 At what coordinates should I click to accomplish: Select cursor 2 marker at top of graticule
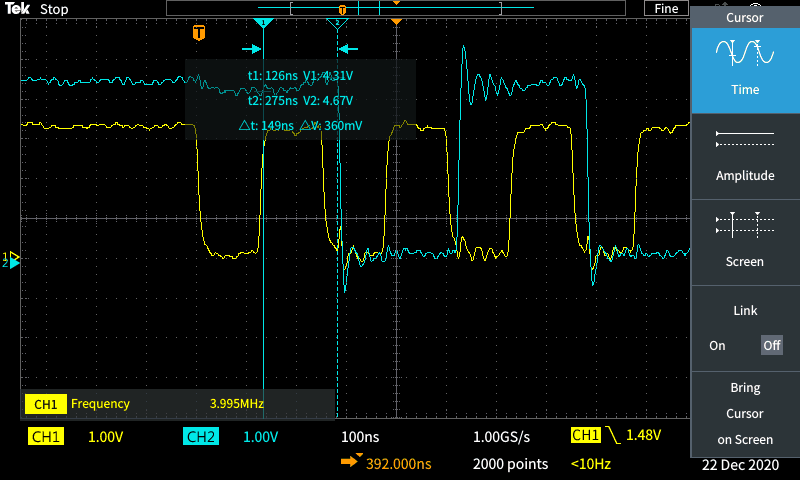click(338, 22)
